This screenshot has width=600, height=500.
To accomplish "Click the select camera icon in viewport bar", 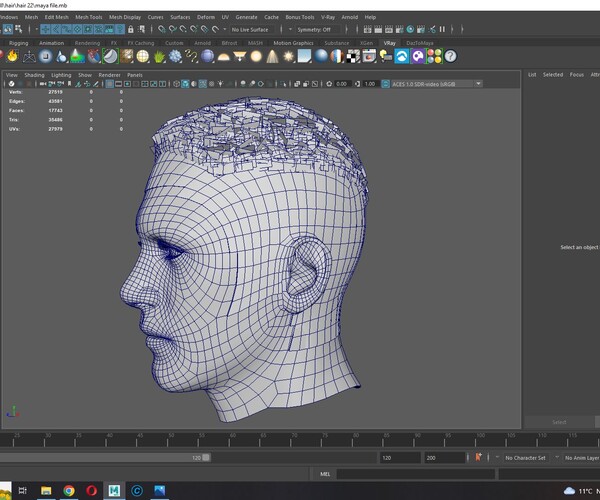I will point(43,84).
